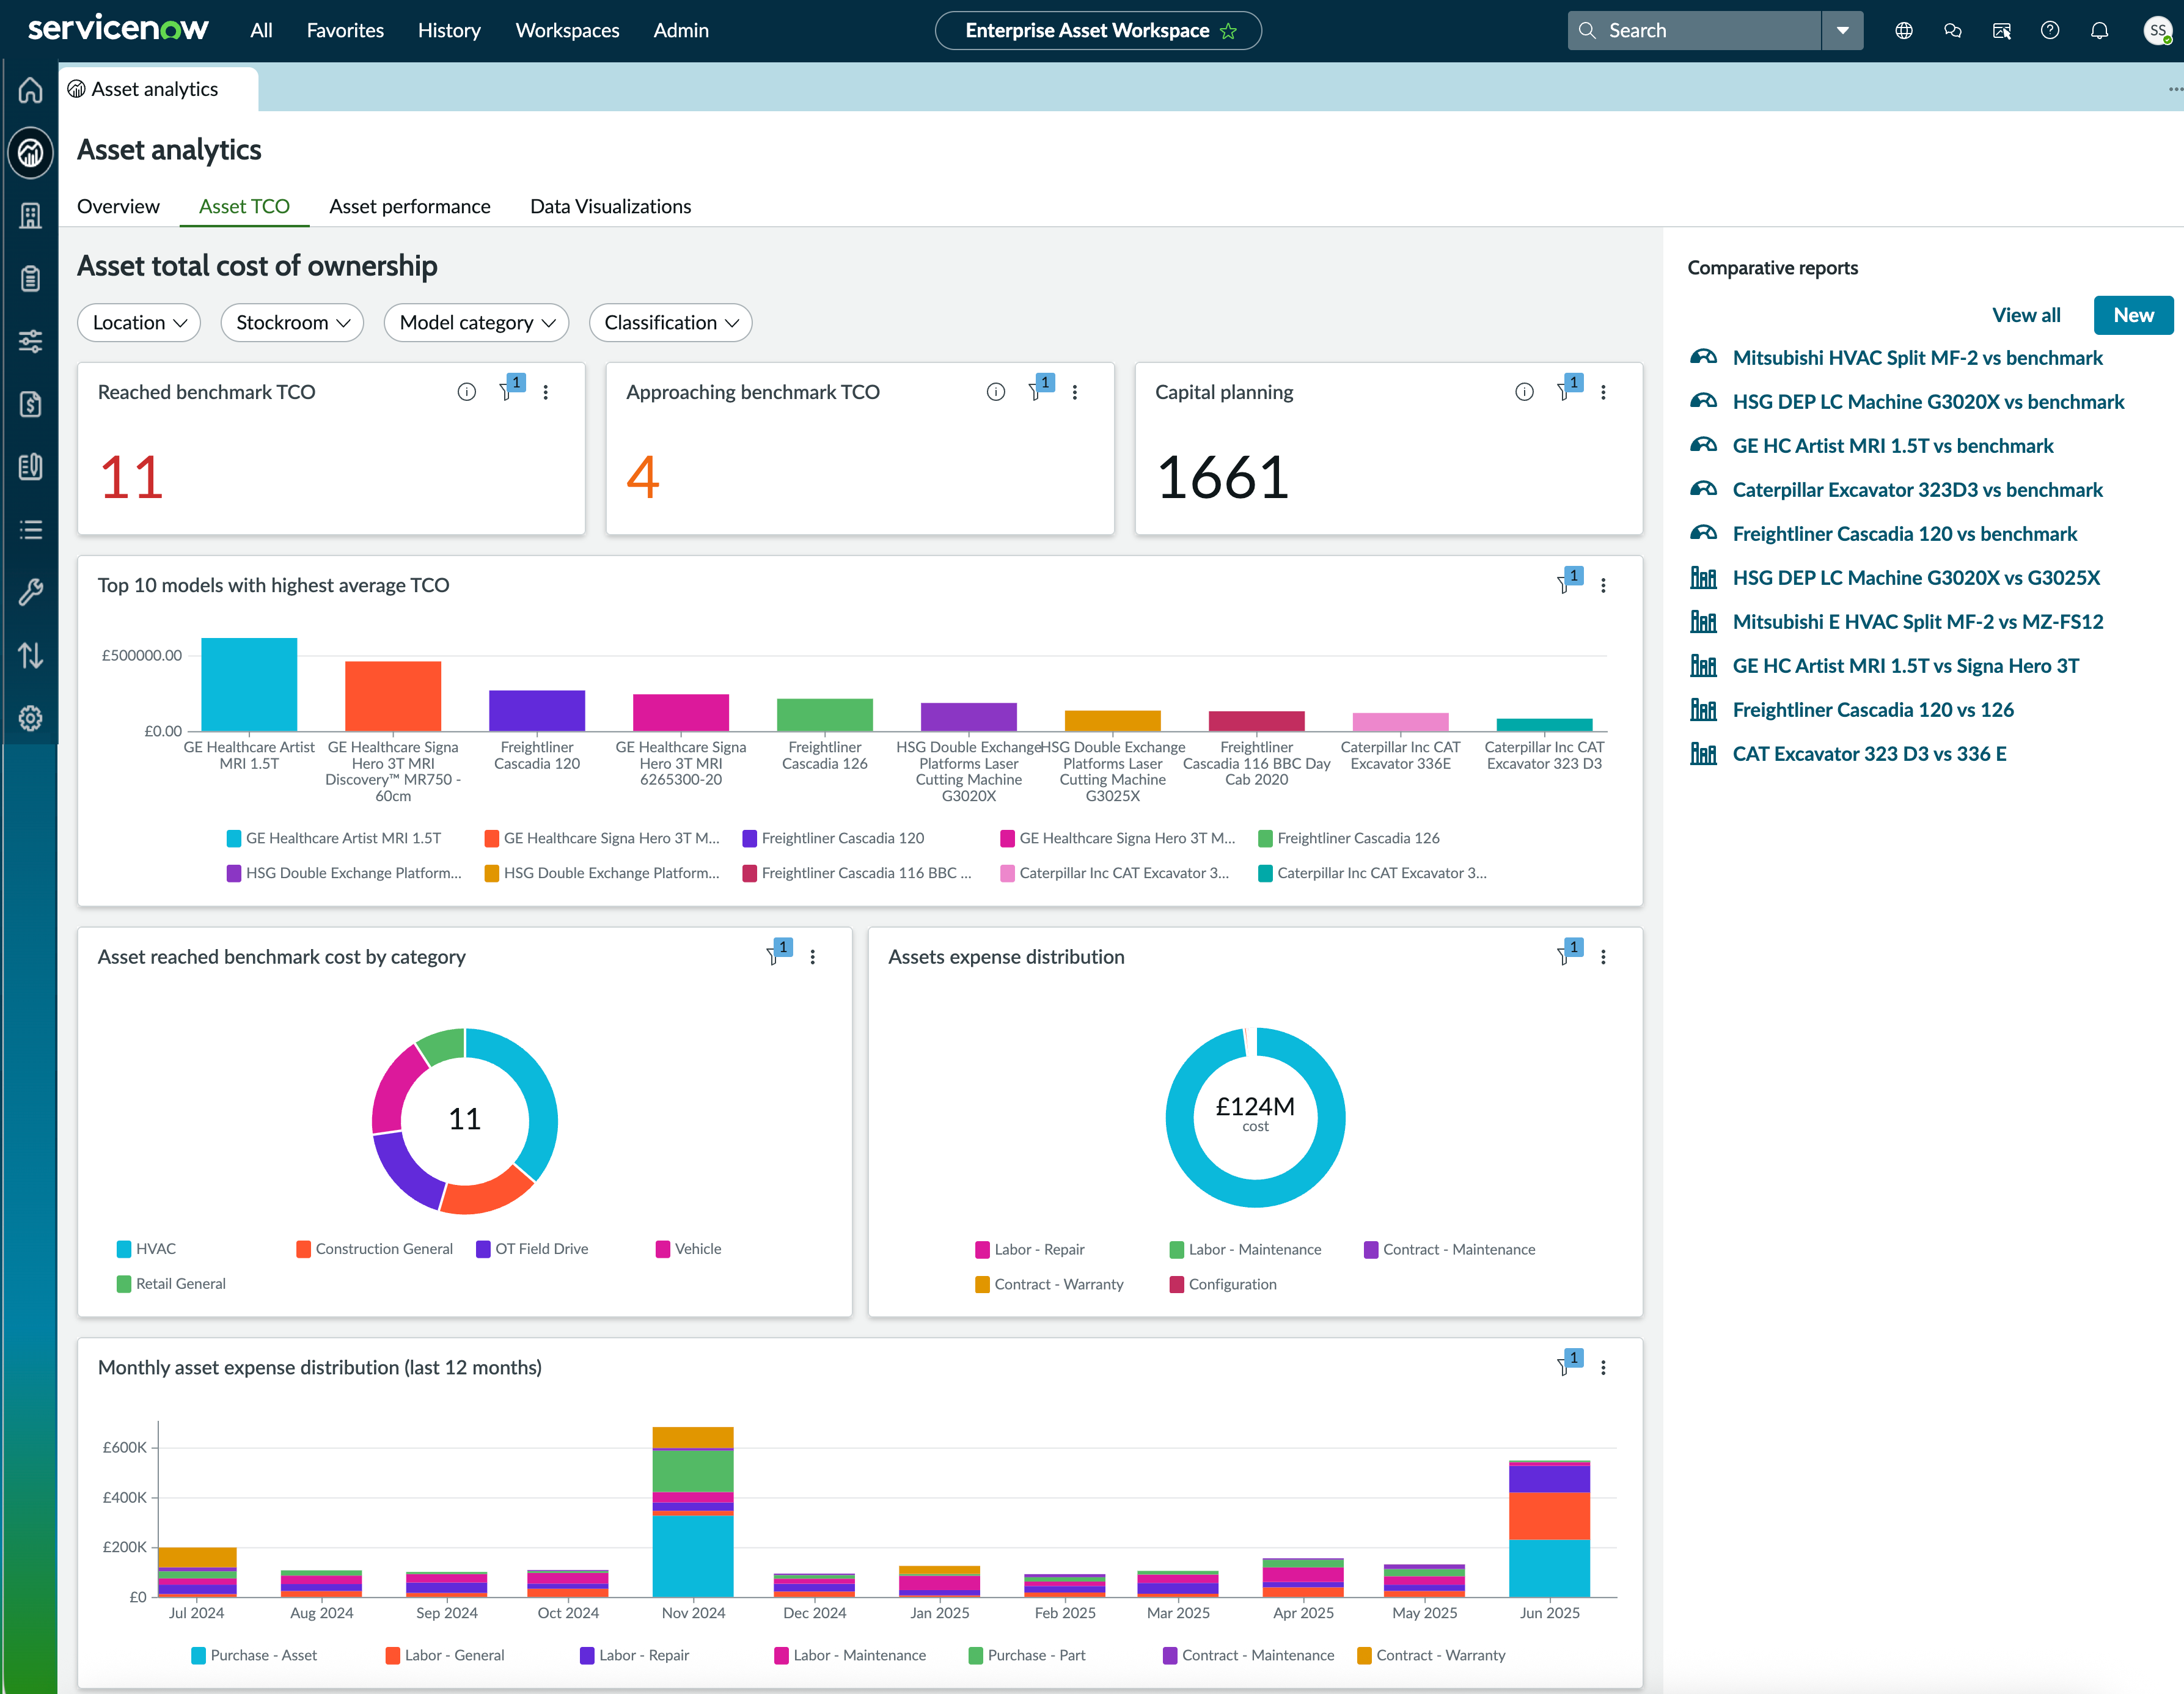Expand the Stockroom filter dropdown
This screenshot has width=2184, height=1694.
click(292, 323)
